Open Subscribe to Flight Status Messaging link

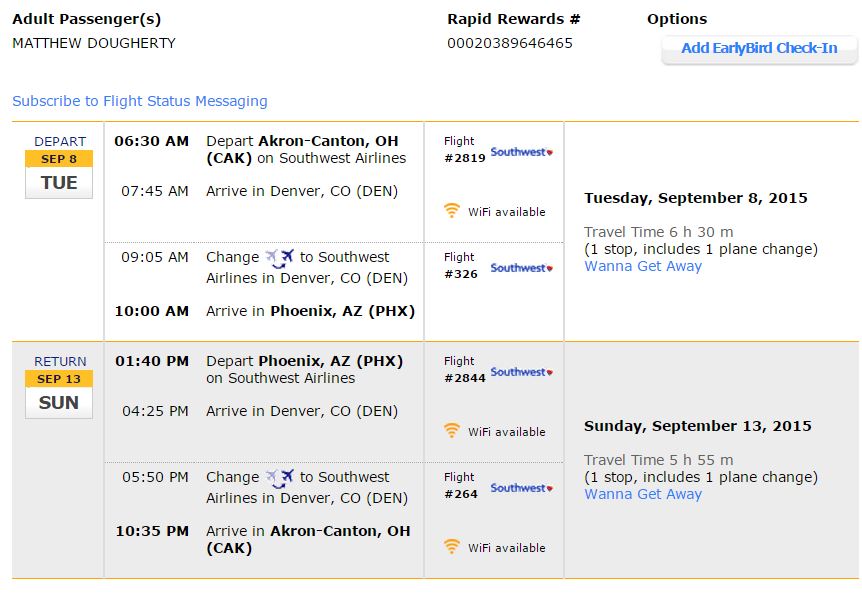(140, 101)
